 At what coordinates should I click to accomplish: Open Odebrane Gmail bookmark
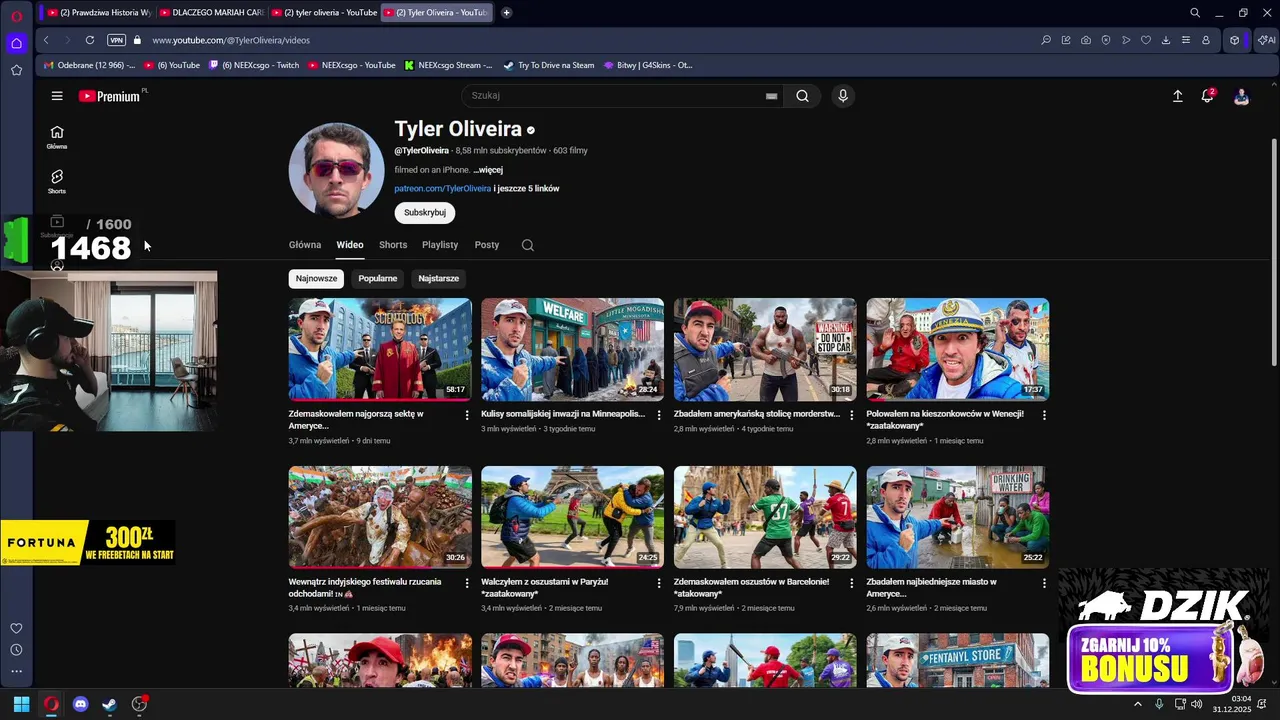click(89, 65)
